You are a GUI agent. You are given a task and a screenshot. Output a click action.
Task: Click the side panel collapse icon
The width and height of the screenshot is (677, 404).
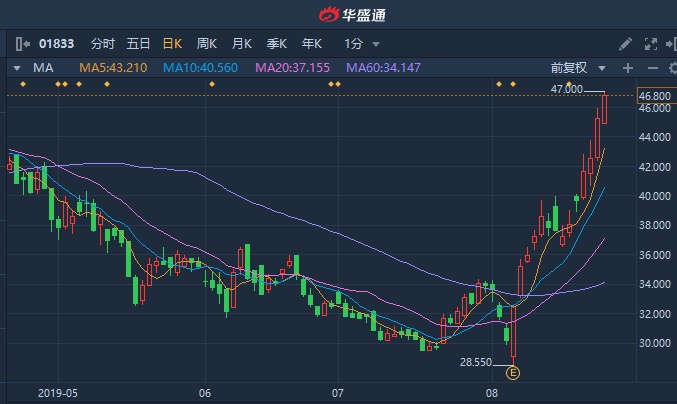point(671,44)
